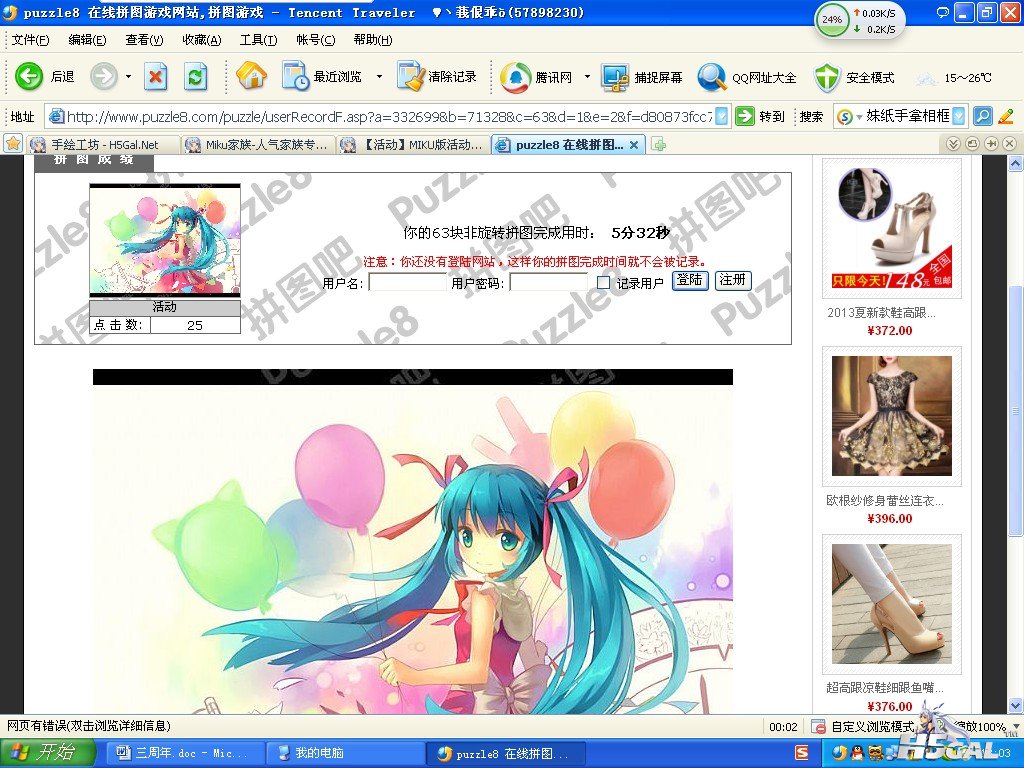Click the page scrollbar up arrow
This screenshot has width=1024, height=768.
point(1015,163)
